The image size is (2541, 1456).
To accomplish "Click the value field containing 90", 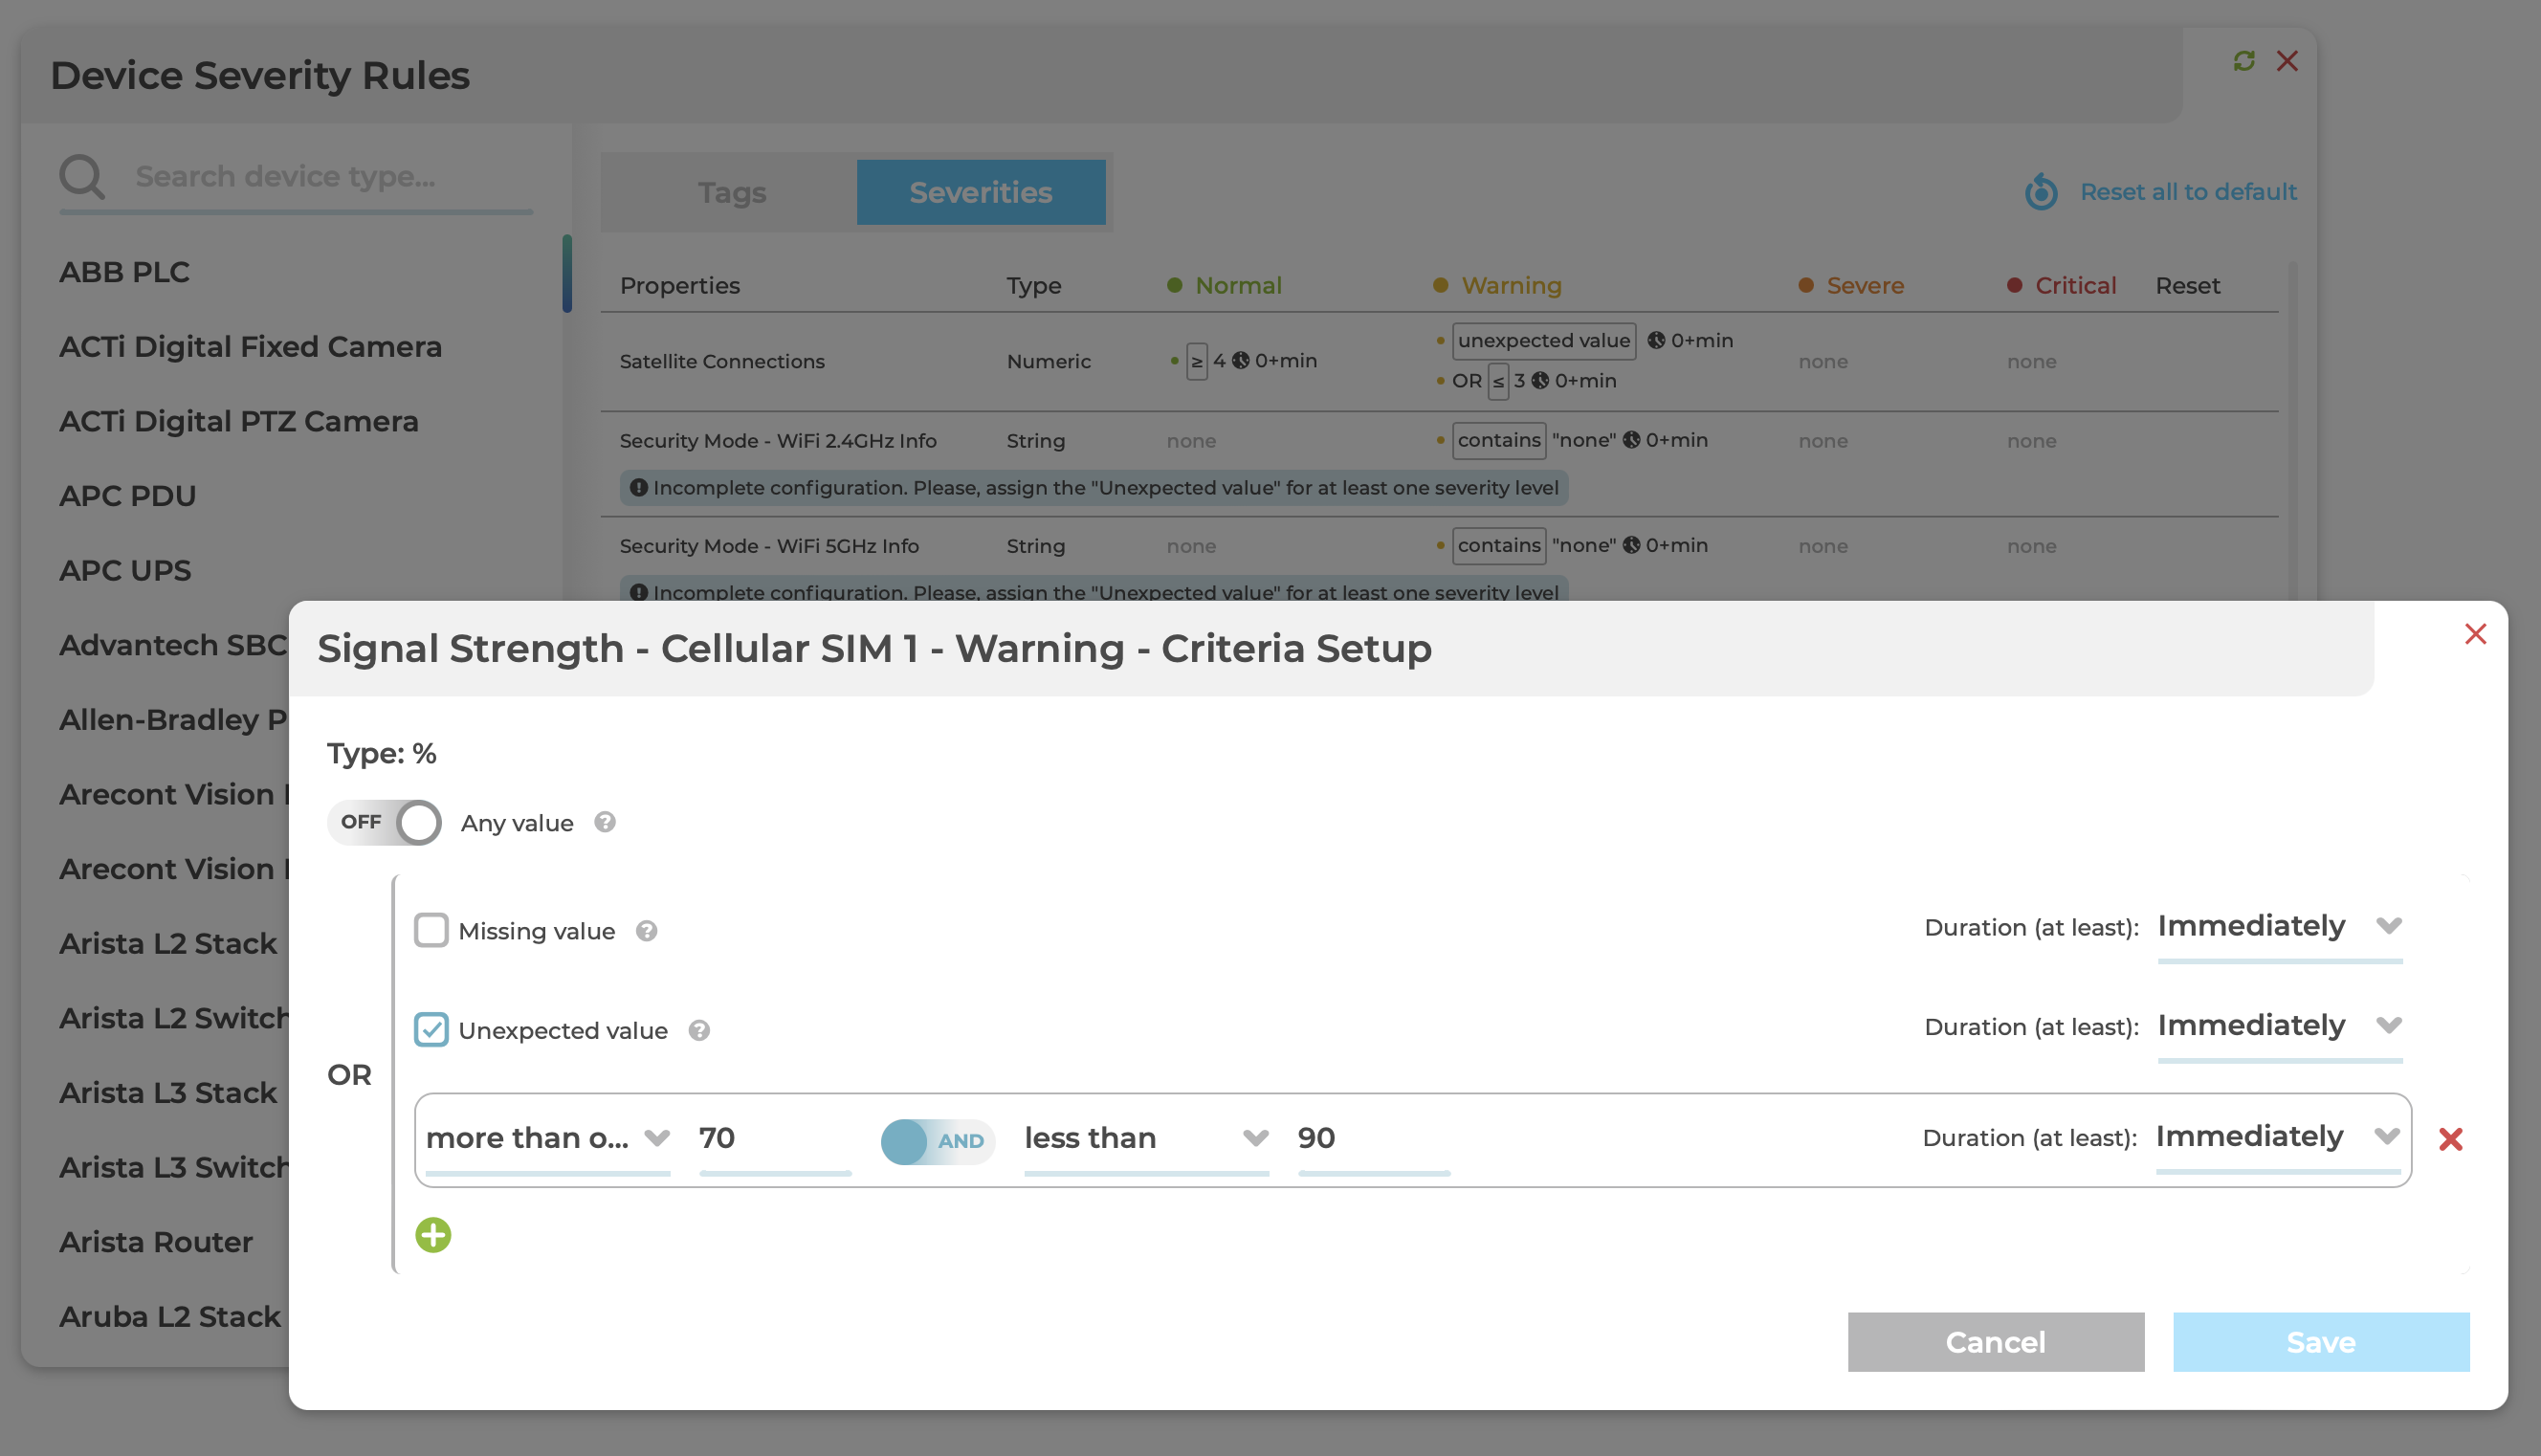I will click(x=1374, y=1140).
